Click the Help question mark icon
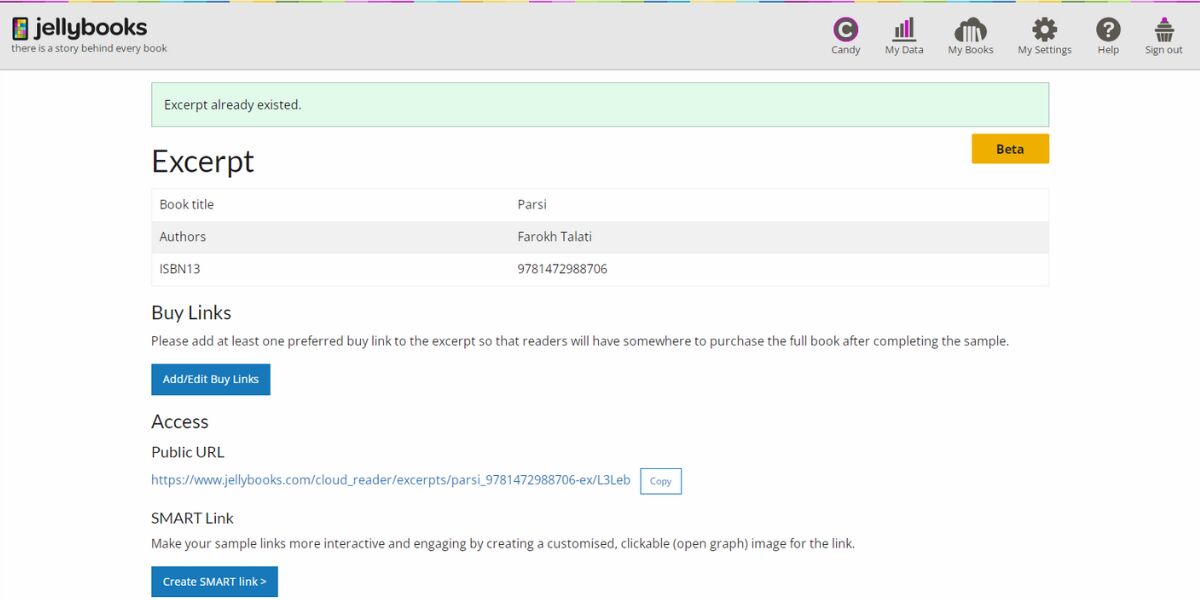Screen dimensions: 1200x600 pyautogui.click(x=1108, y=30)
